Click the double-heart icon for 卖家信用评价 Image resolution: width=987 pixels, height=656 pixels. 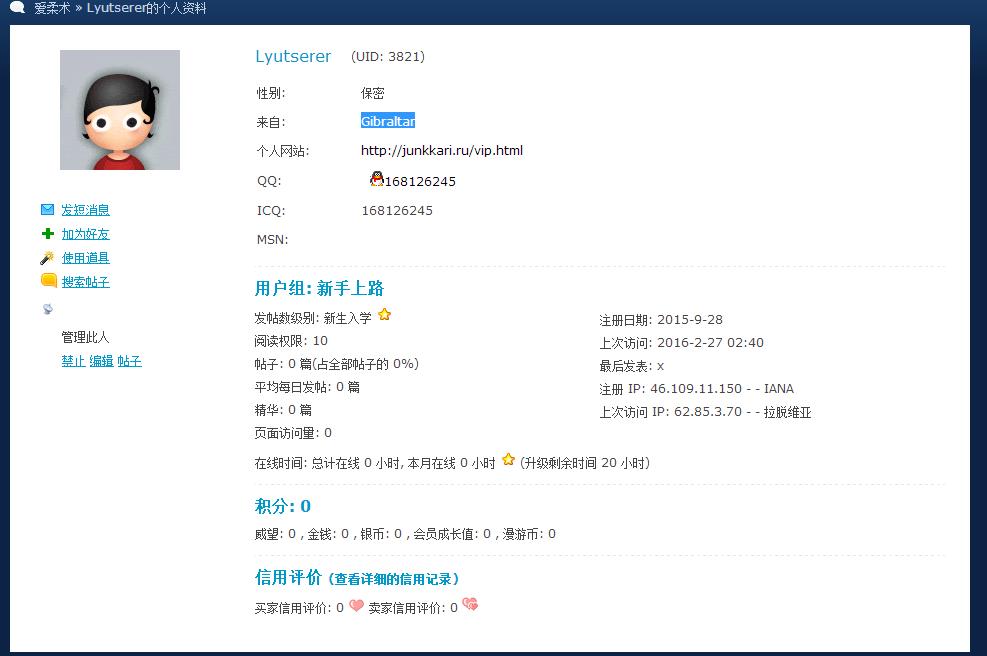(470, 604)
